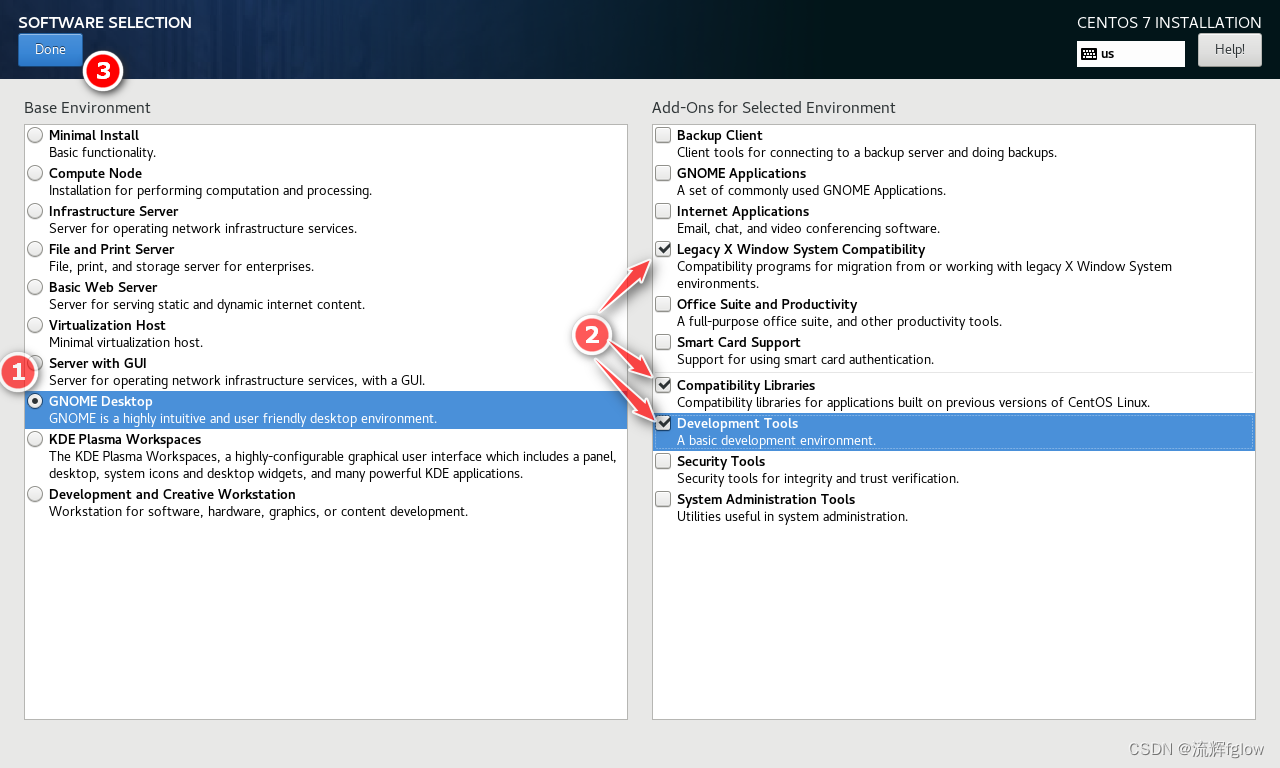The width and height of the screenshot is (1280, 768).
Task: Click 'Server with GUI' label text
Action: pos(98,363)
